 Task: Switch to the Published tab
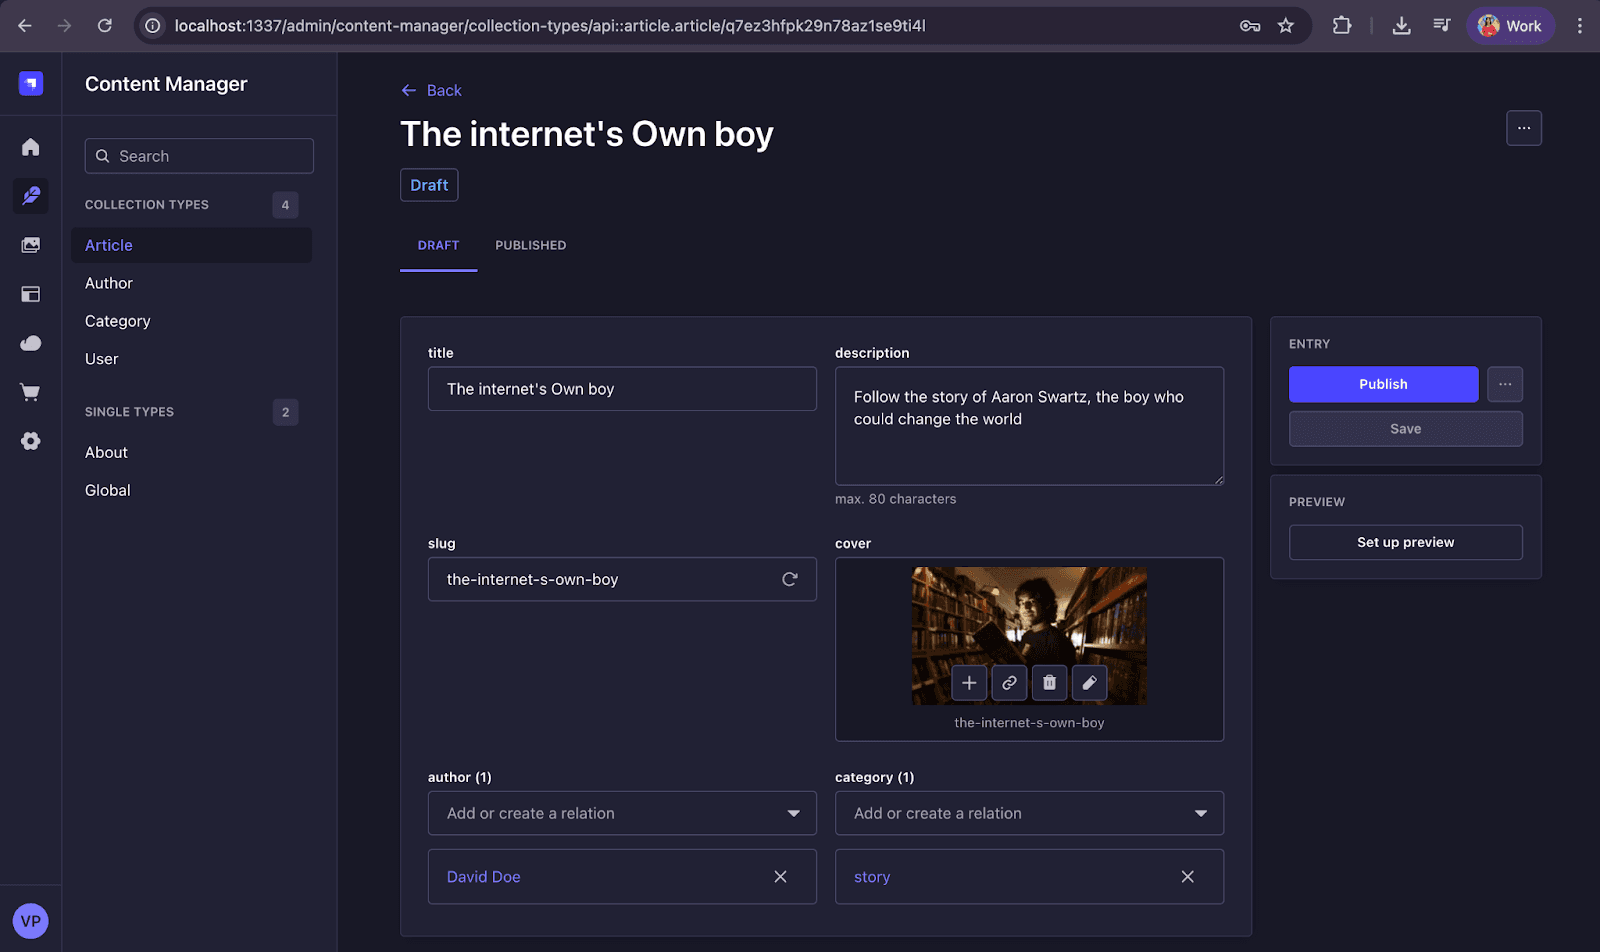tap(530, 245)
